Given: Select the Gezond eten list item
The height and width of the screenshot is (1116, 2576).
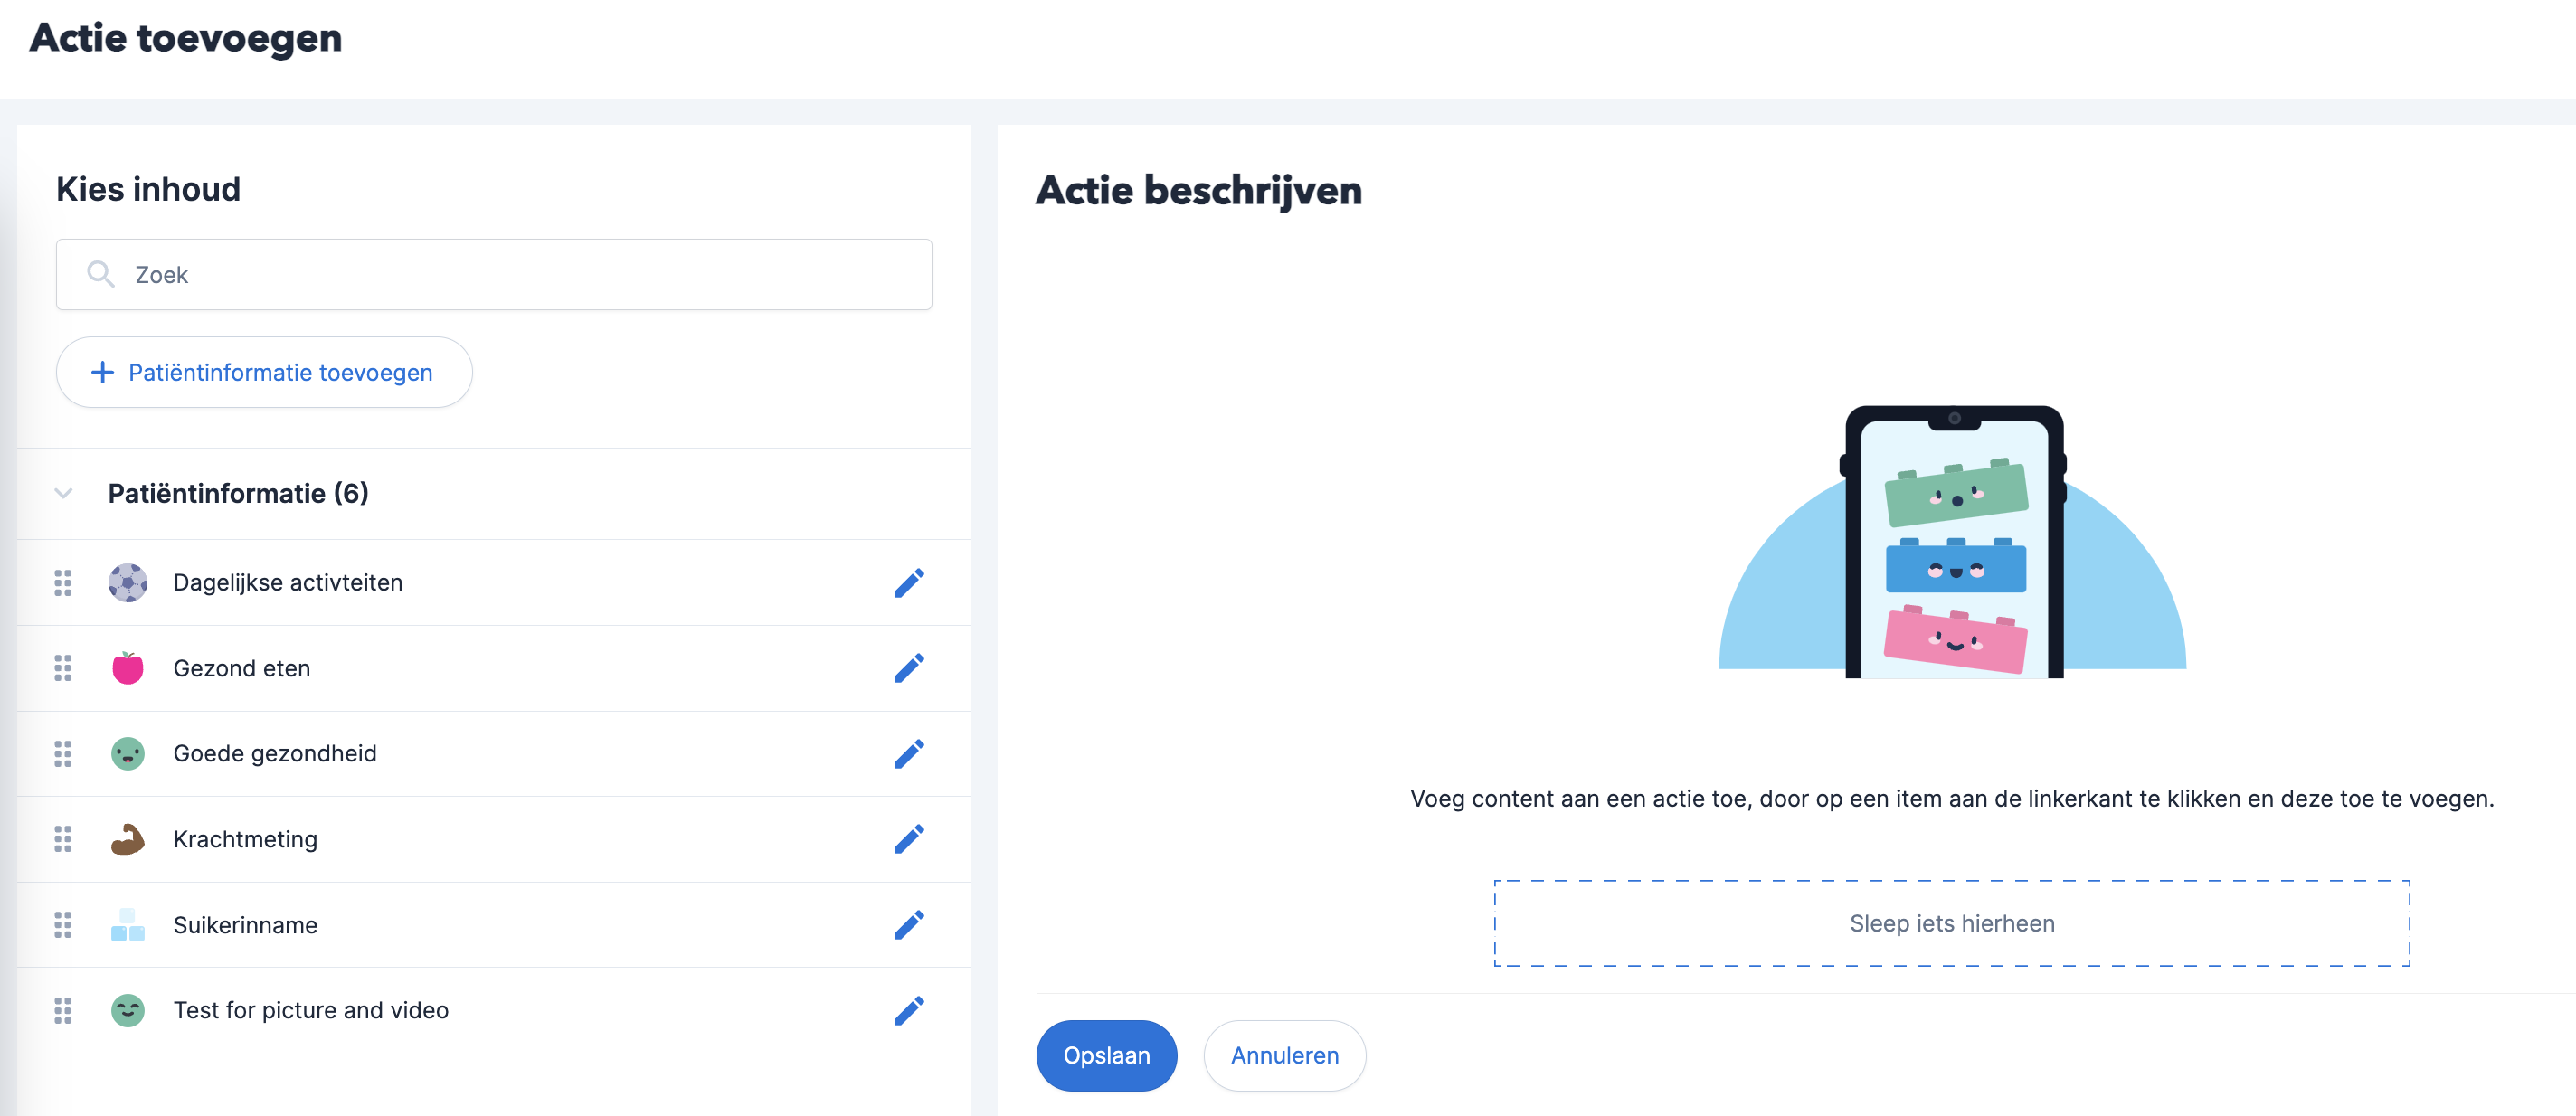Looking at the screenshot, I should tap(494, 668).
